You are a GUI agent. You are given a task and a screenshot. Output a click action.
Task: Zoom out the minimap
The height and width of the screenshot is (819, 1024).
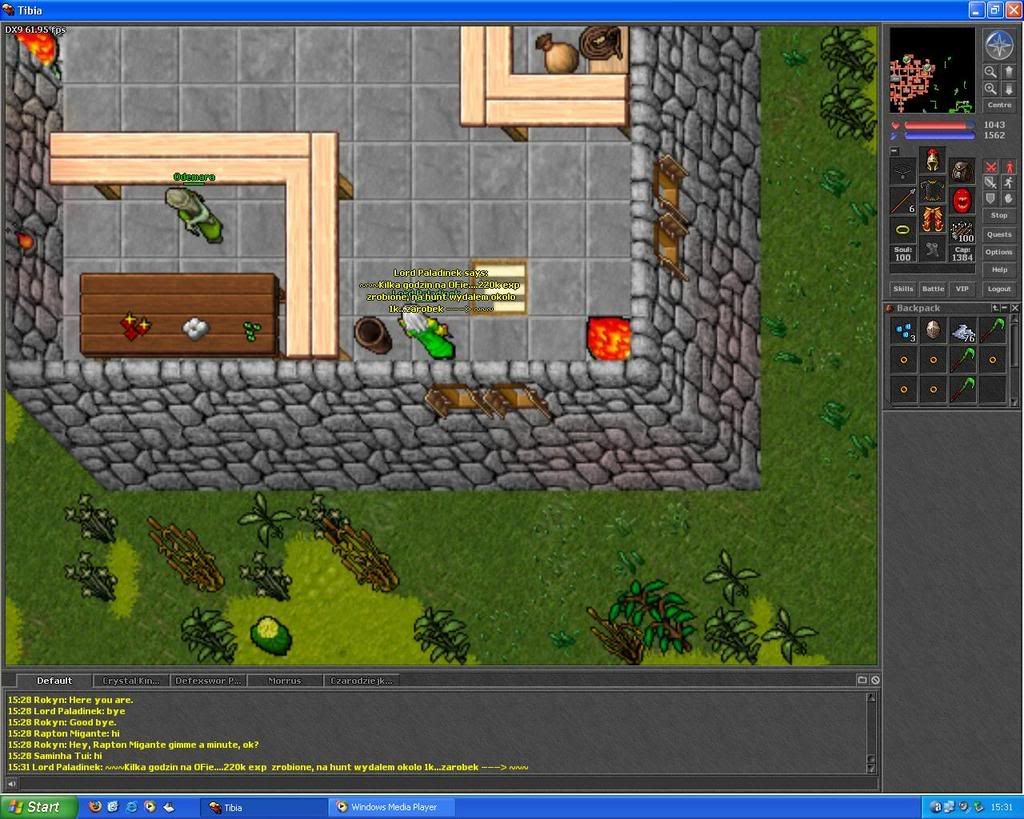(991, 72)
